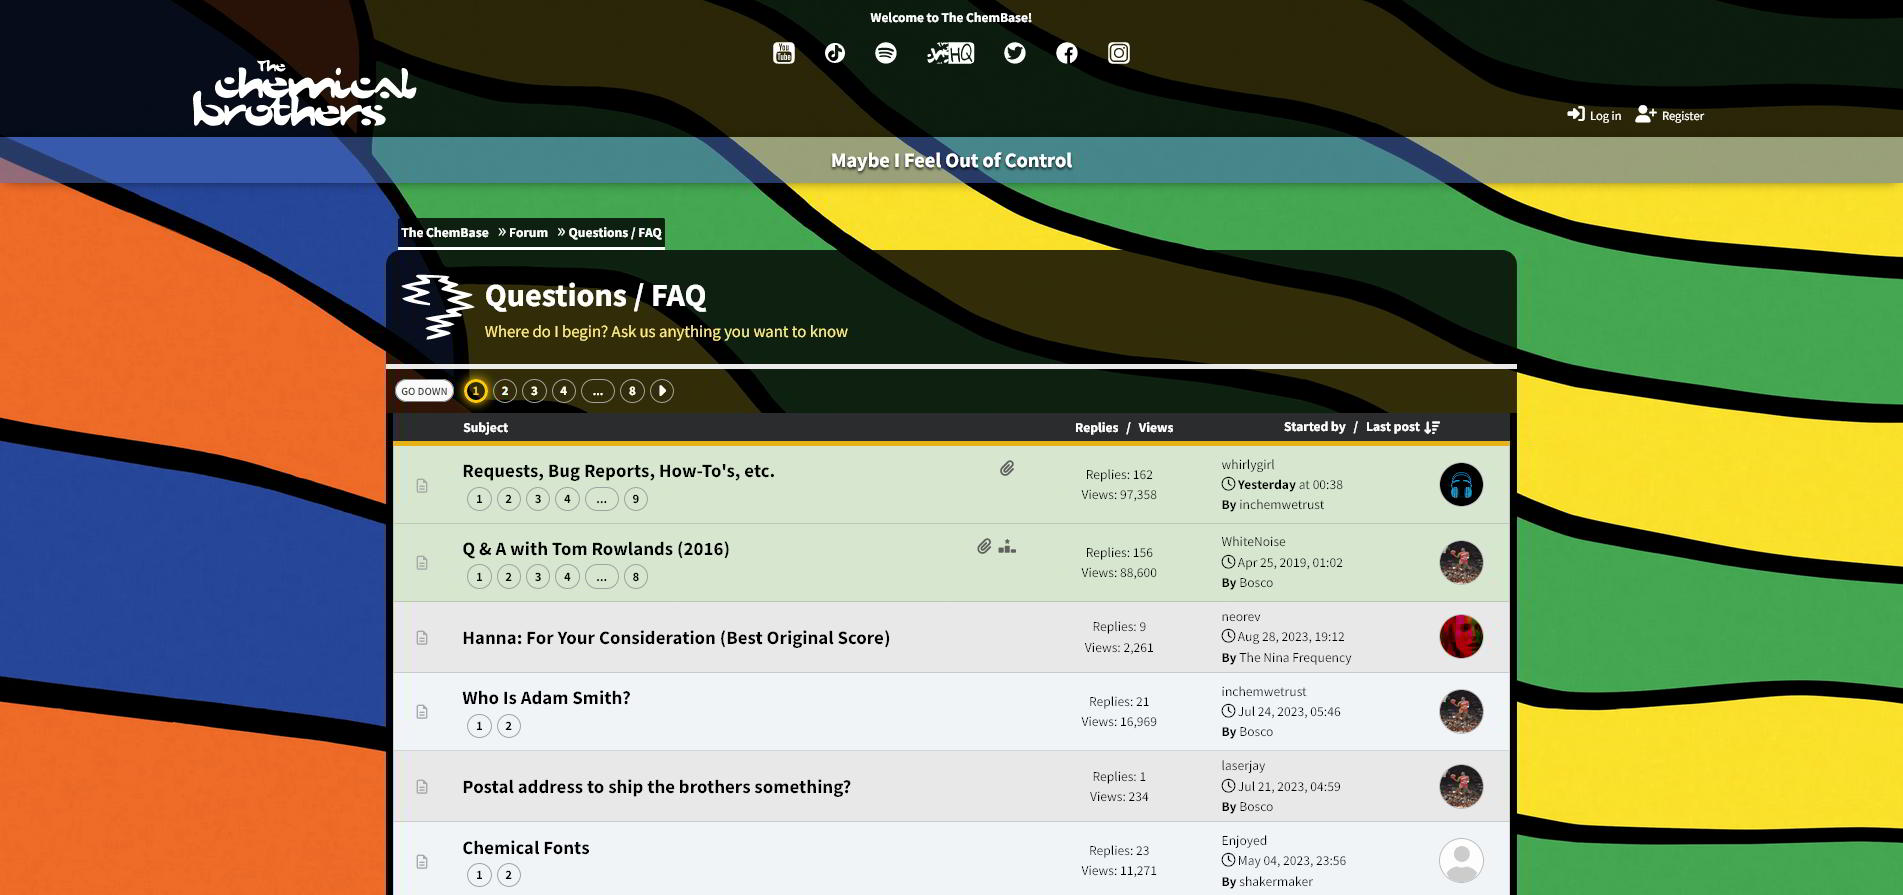The height and width of the screenshot is (895, 1903).
Task: Open the Instagram social icon
Action: [x=1119, y=53]
